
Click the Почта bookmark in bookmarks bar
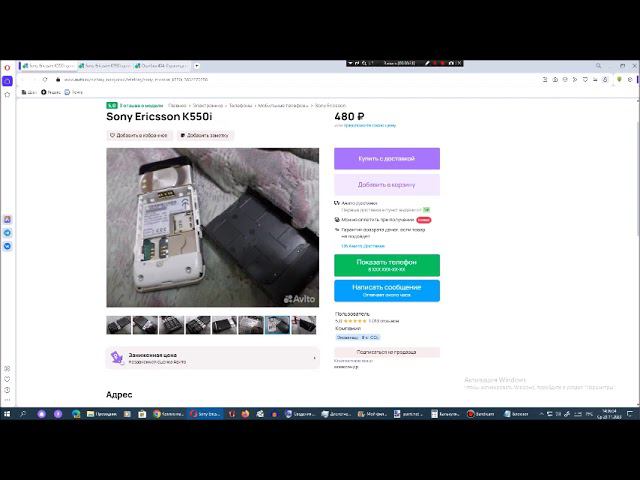[x=73, y=92]
